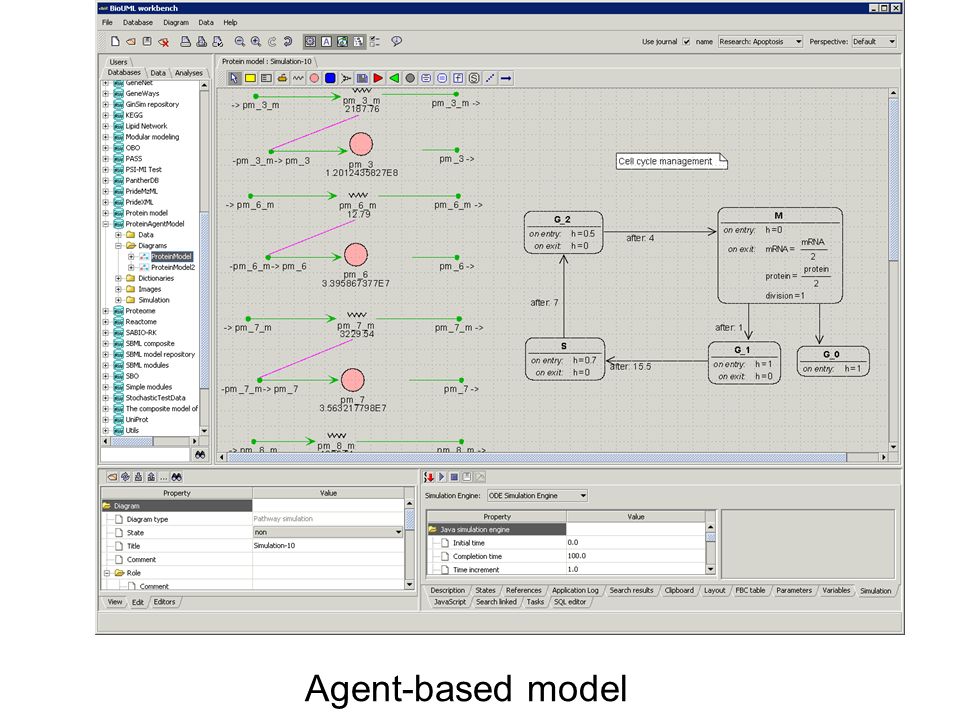Select the SBML model repository item
Screen dimensions: 960x720
160,354
